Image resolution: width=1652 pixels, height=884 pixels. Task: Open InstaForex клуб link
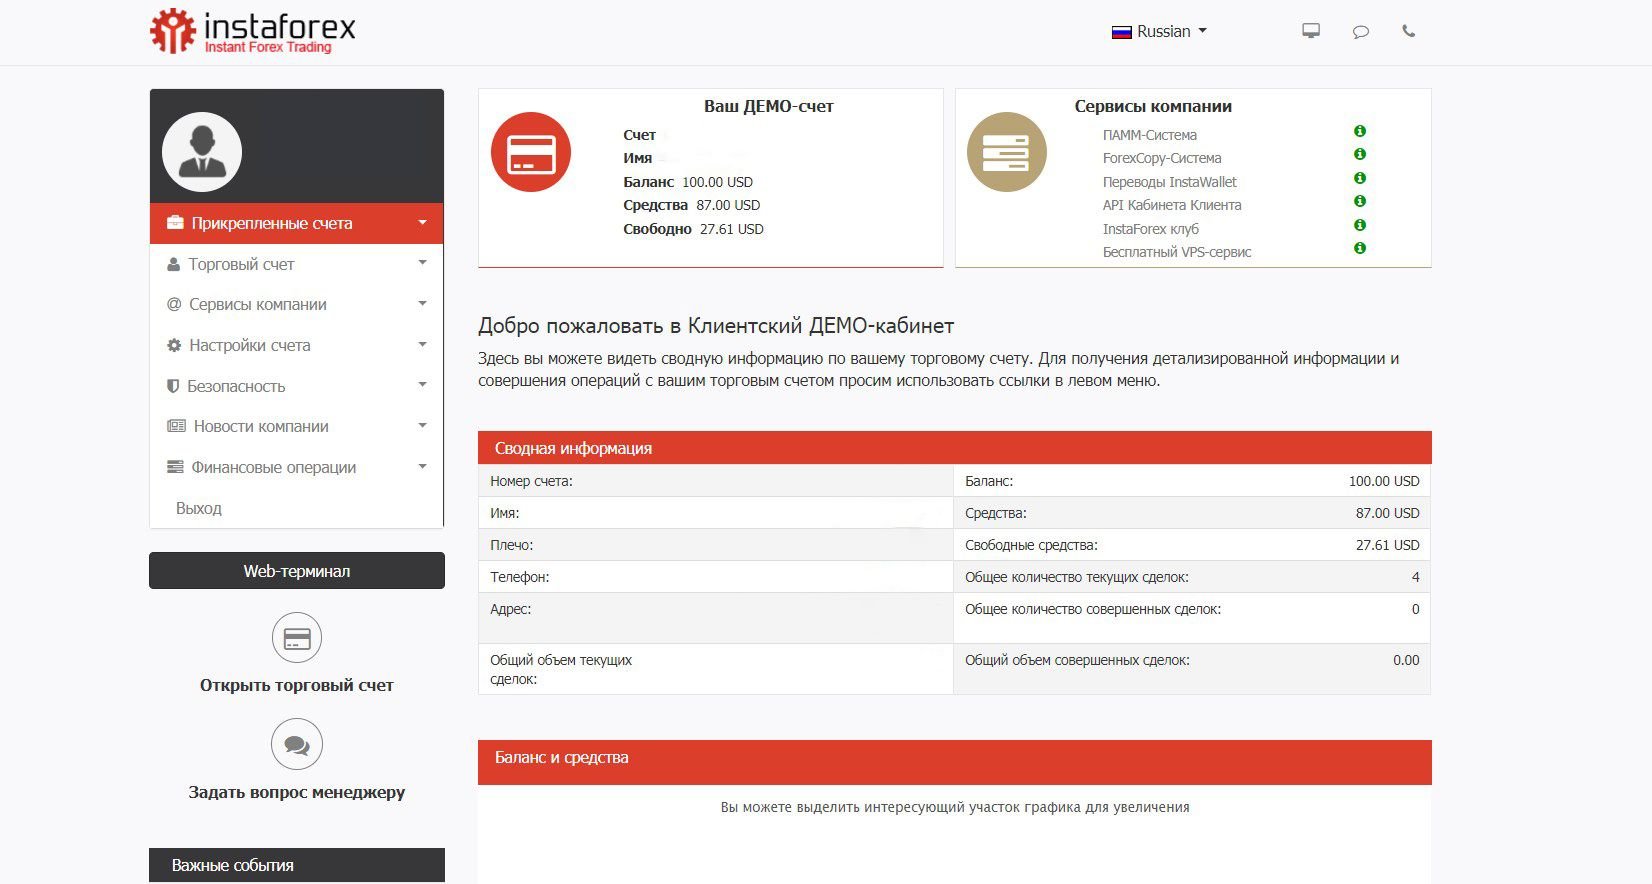[1151, 229]
